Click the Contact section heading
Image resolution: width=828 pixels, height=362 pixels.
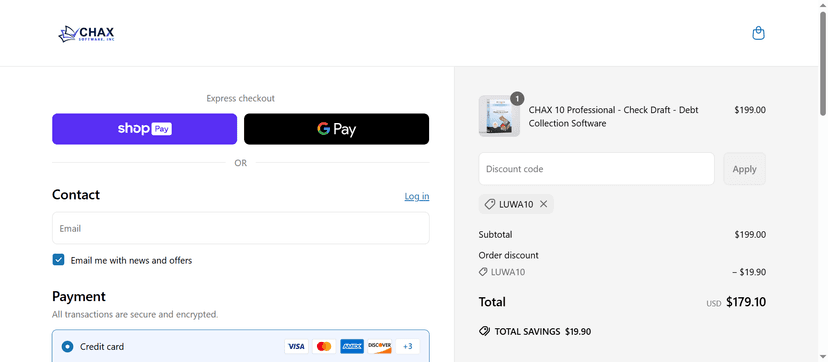click(x=76, y=195)
